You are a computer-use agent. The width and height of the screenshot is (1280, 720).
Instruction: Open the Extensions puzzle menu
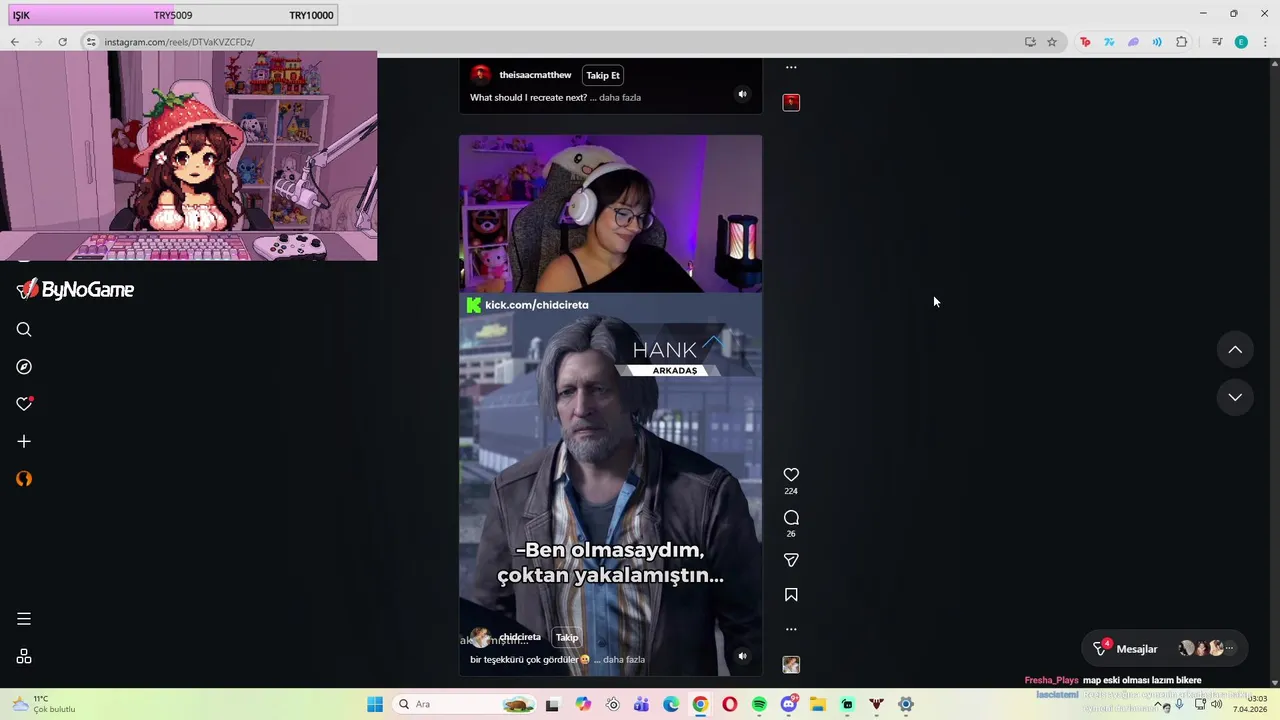[x=1182, y=42]
